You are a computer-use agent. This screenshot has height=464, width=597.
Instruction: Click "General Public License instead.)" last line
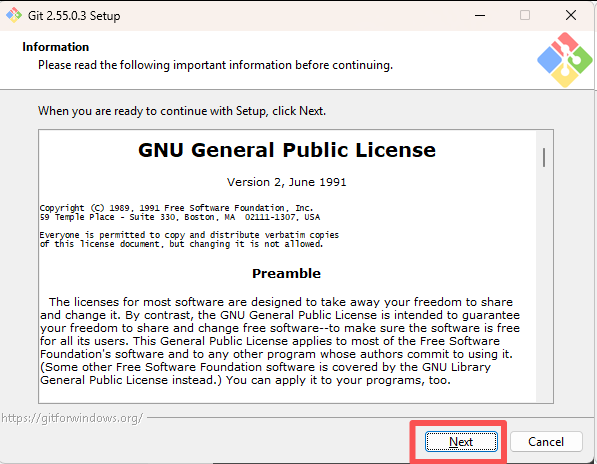(x=245, y=380)
